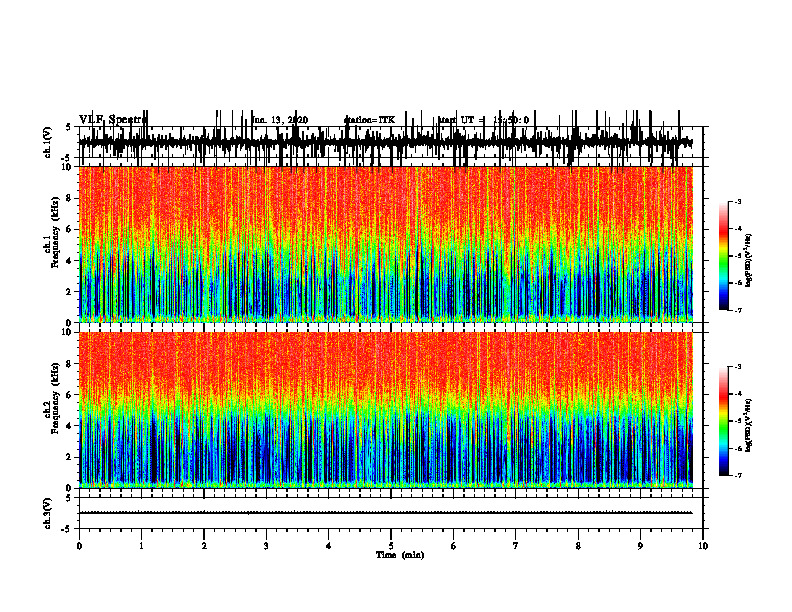Click the "Time (min)" axis label

click(400, 555)
